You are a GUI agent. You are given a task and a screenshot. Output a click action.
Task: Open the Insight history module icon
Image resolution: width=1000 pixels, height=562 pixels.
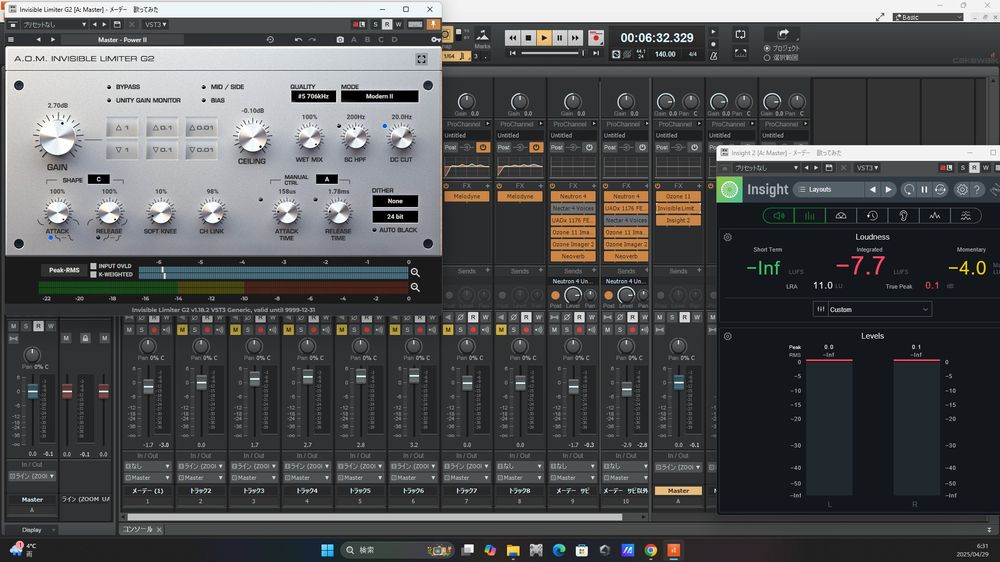click(872, 215)
